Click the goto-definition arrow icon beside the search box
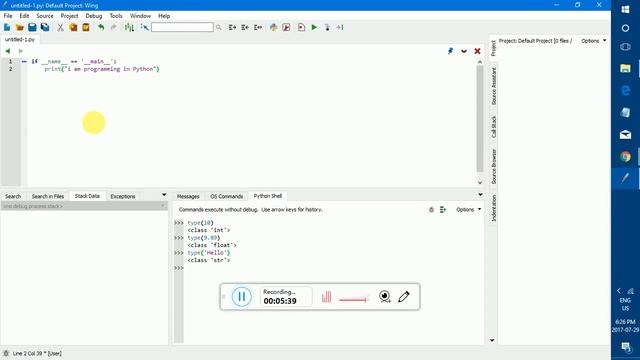The width and height of the screenshot is (640, 360). click(144, 27)
